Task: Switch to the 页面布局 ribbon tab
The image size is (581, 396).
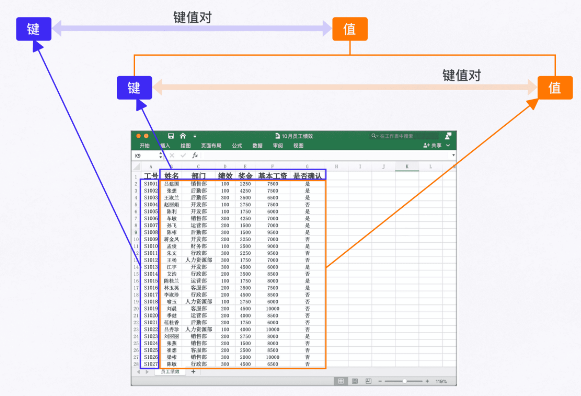Action: (x=211, y=146)
